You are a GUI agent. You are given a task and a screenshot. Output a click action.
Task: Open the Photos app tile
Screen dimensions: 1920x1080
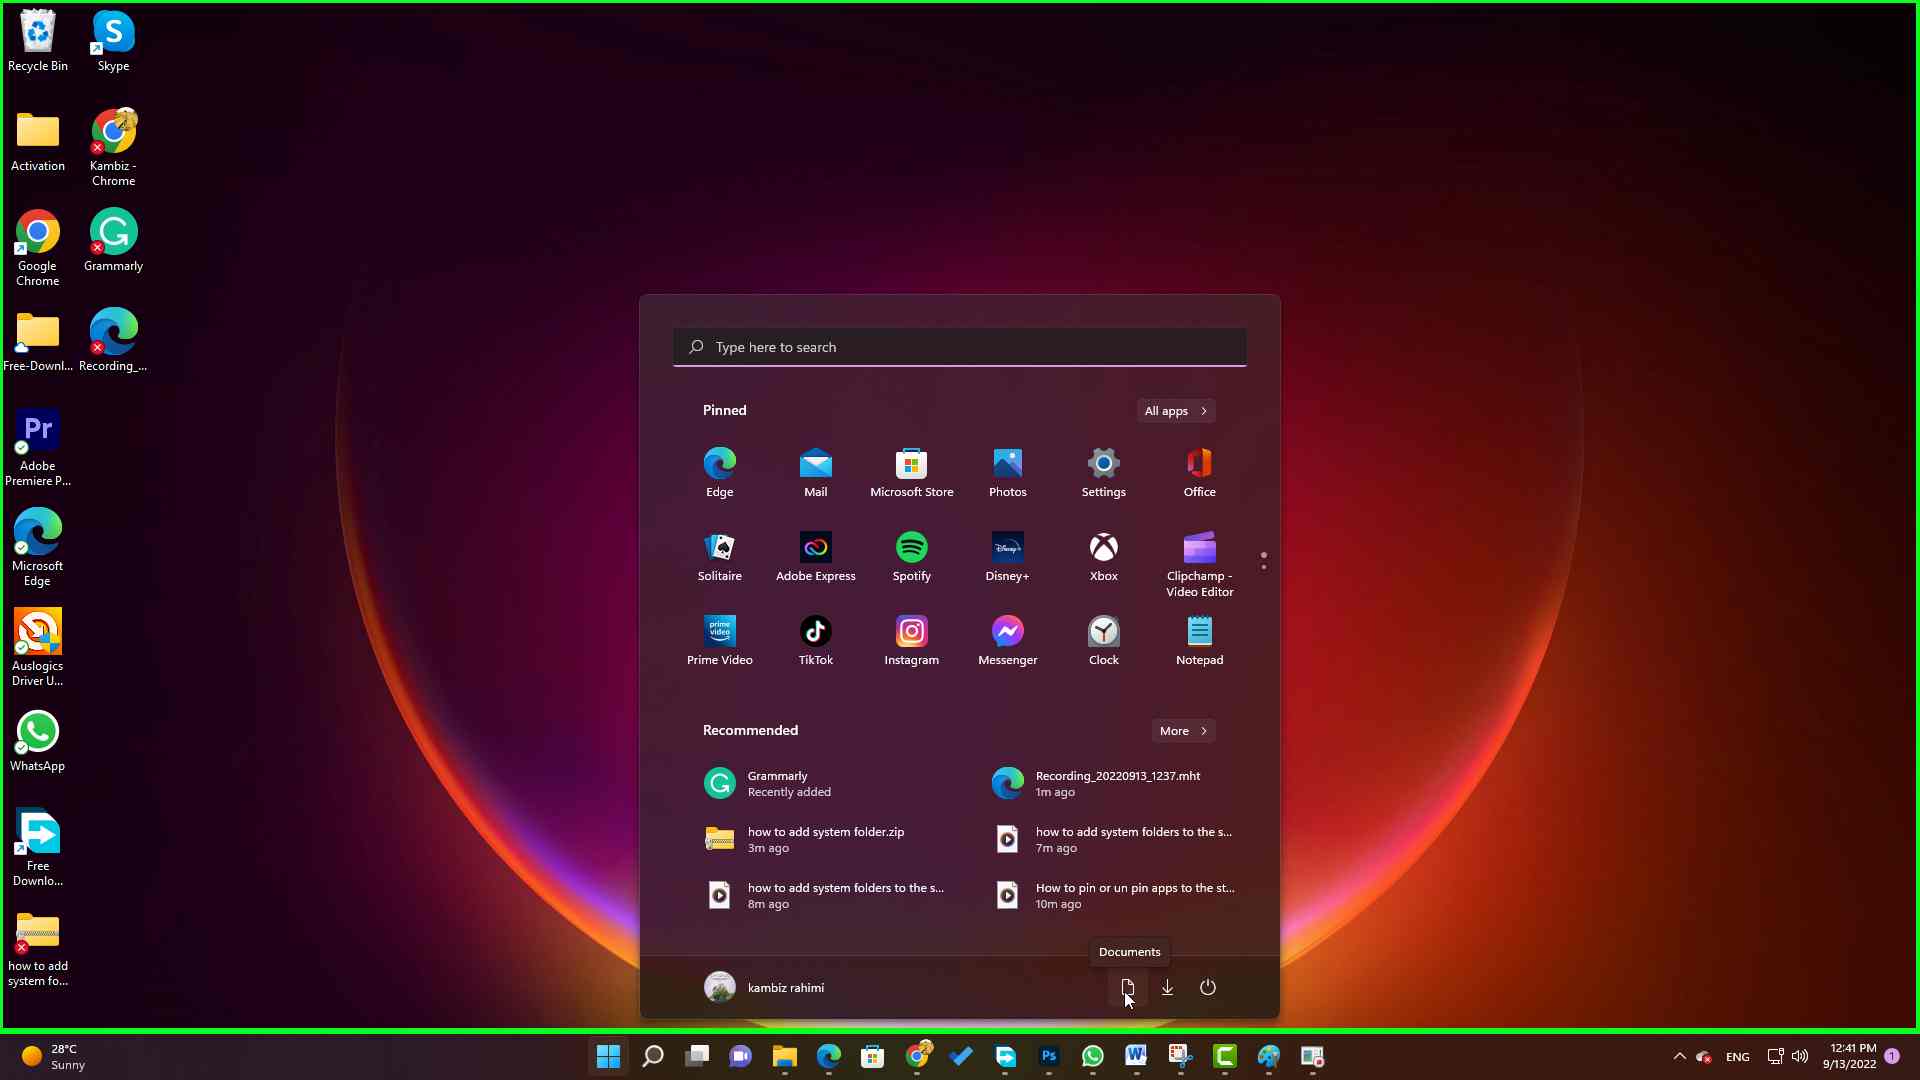[x=1008, y=473]
